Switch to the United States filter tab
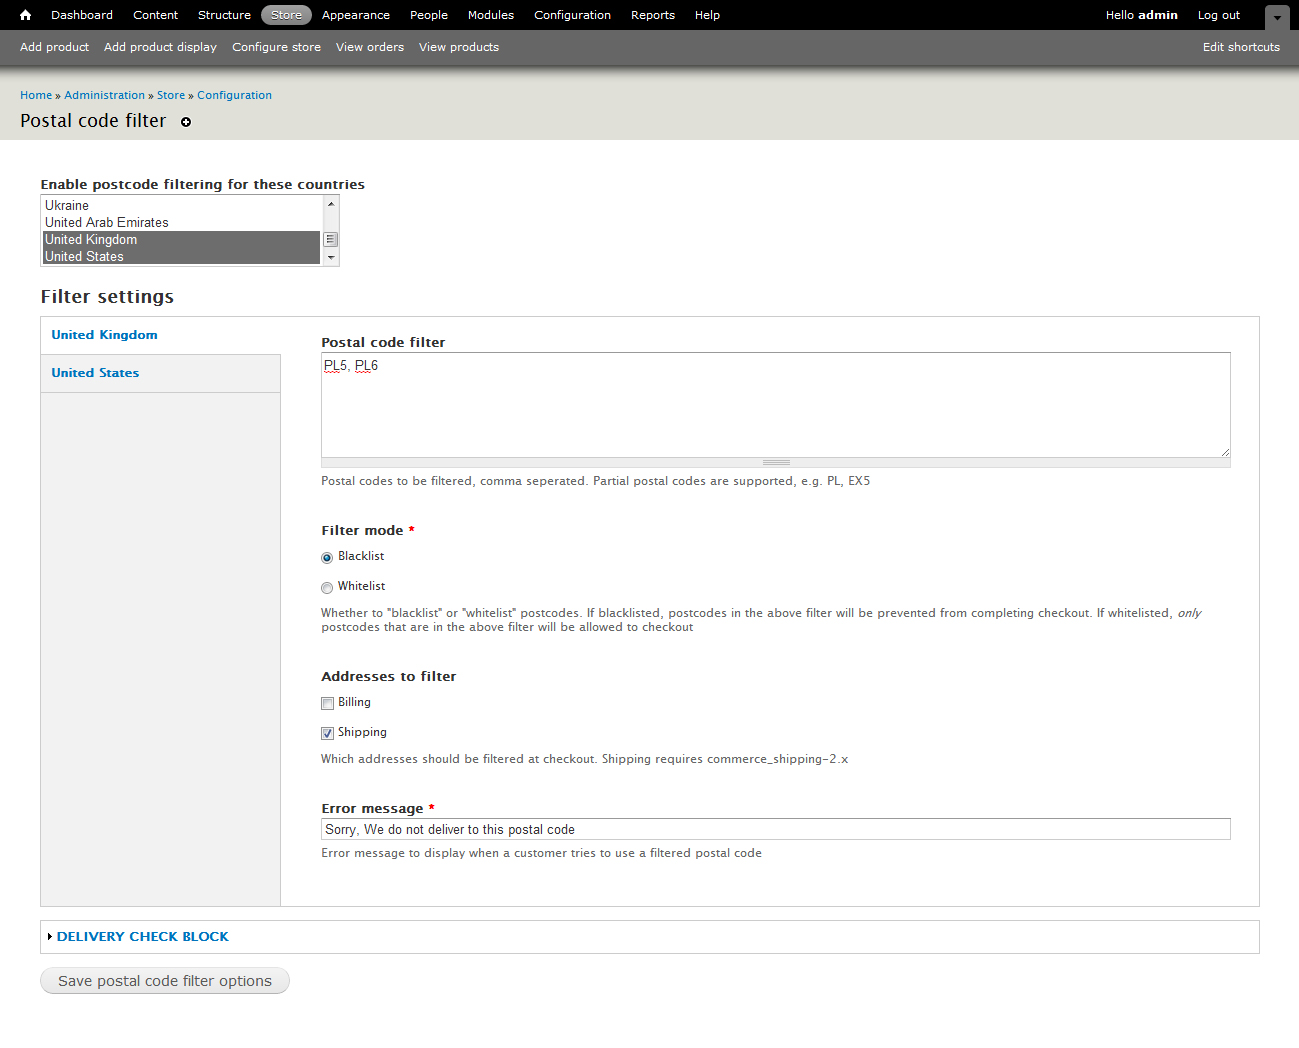1299x1048 pixels. pyautogui.click(x=95, y=372)
